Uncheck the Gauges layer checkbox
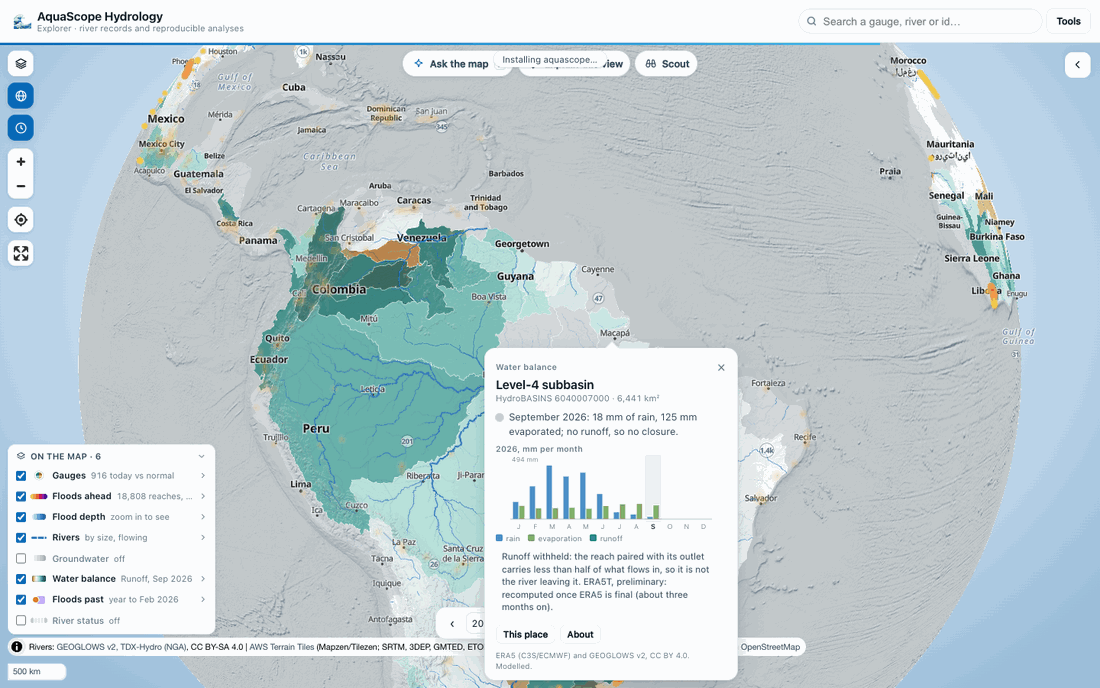 click(x=21, y=475)
